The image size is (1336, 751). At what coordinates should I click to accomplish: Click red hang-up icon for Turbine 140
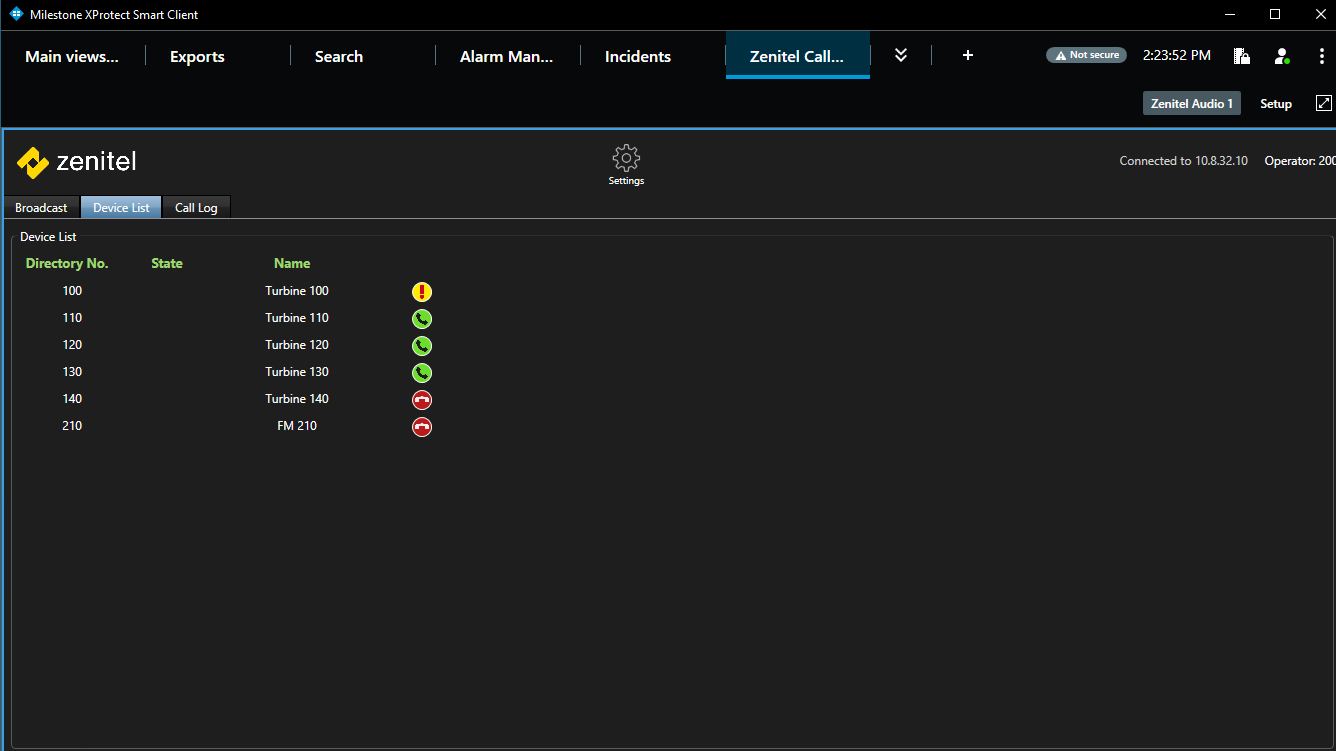tap(422, 400)
